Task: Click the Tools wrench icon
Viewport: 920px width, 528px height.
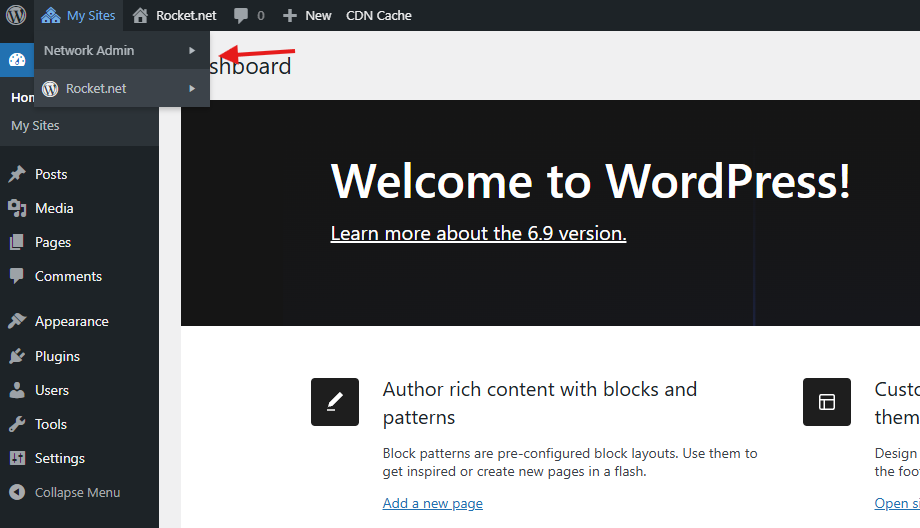Action: click(17, 424)
